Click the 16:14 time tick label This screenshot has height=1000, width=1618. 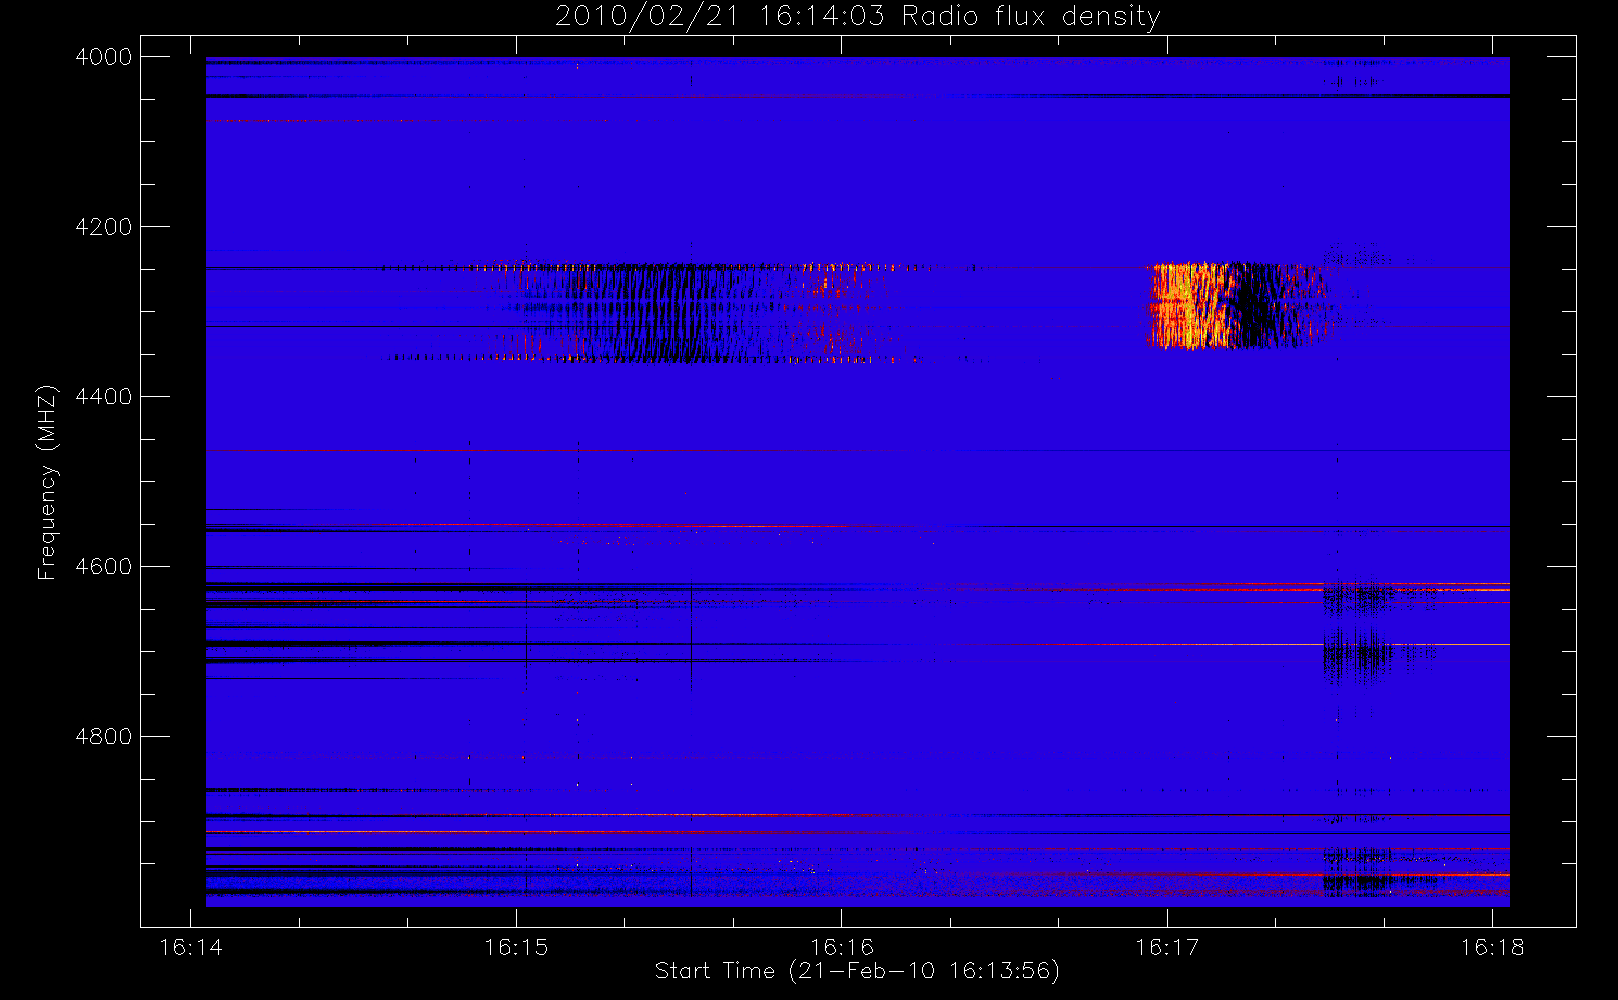point(191,947)
